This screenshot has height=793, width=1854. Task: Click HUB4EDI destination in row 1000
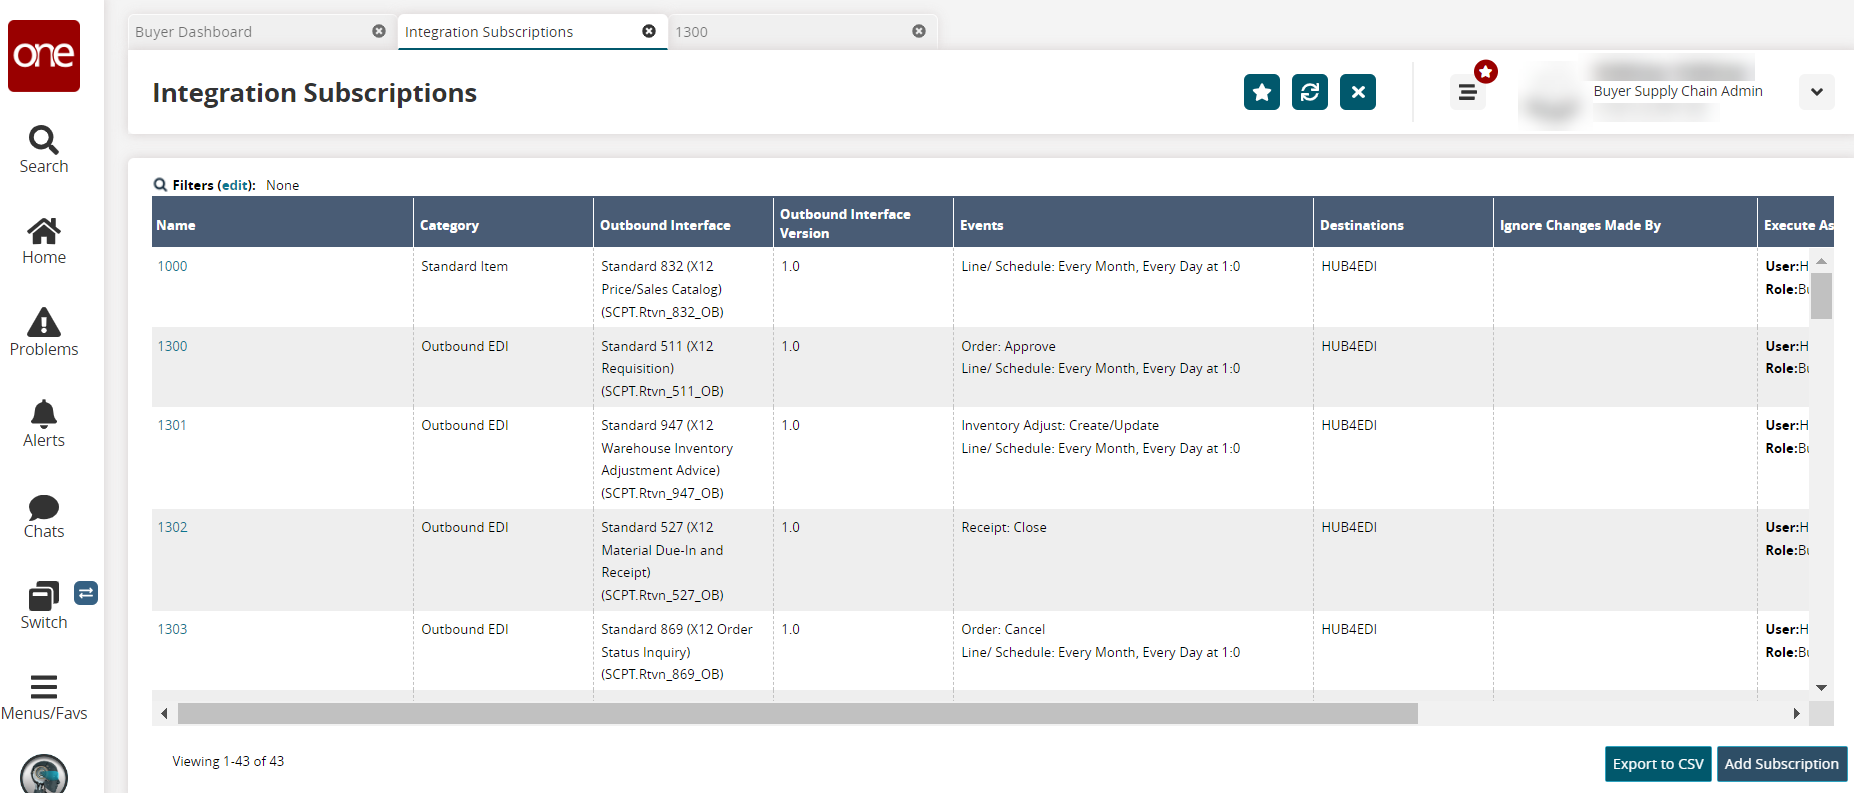pos(1349,266)
